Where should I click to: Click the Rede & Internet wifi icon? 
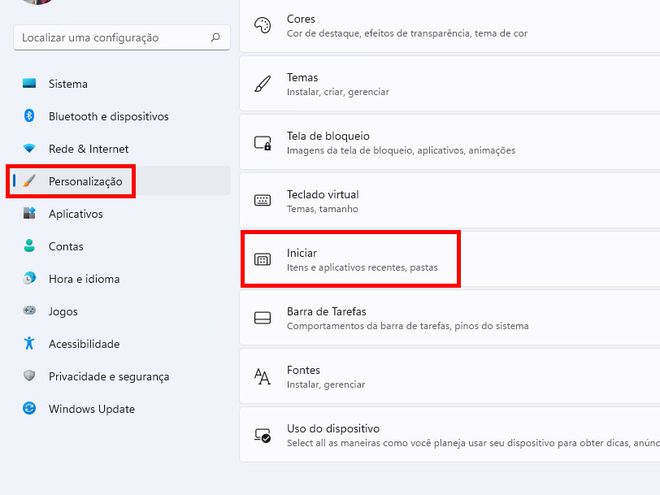coord(29,148)
